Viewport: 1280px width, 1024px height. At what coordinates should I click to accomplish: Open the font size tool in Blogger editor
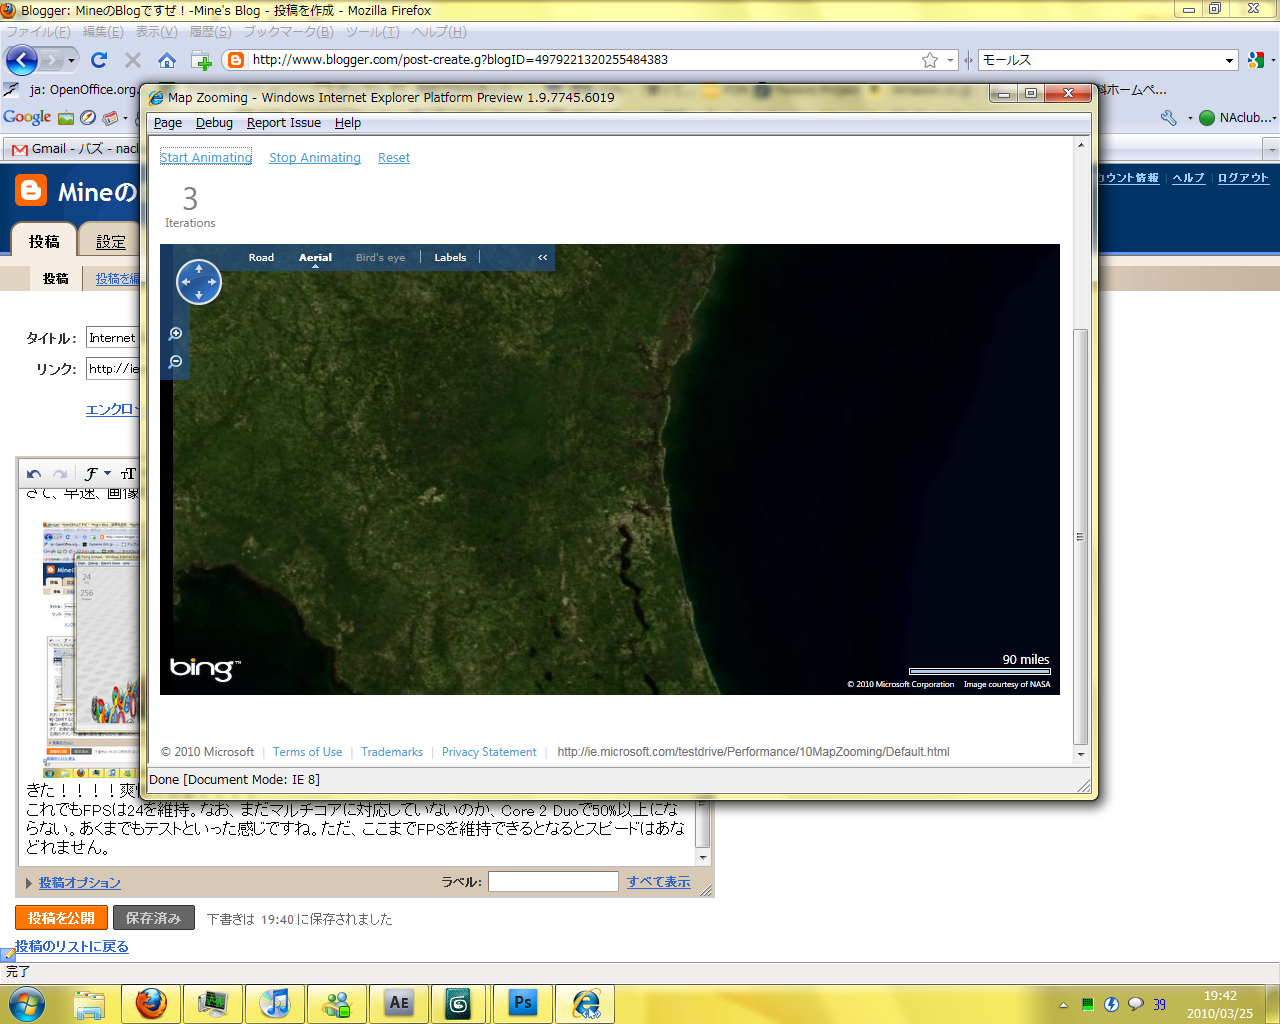(128, 474)
